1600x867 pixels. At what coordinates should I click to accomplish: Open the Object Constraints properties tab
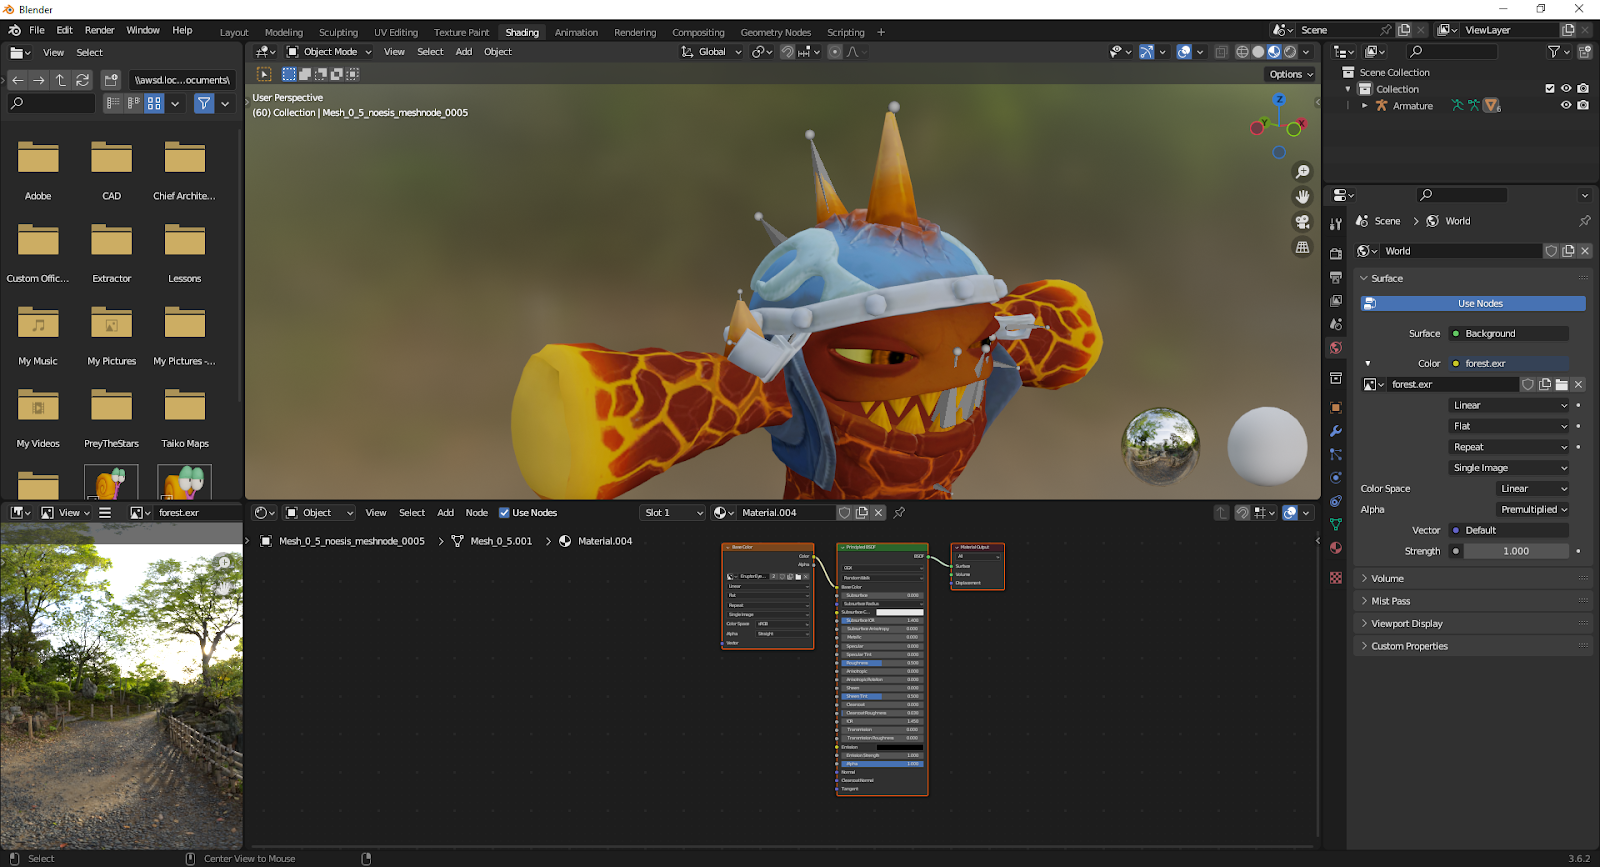(1336, 501)
